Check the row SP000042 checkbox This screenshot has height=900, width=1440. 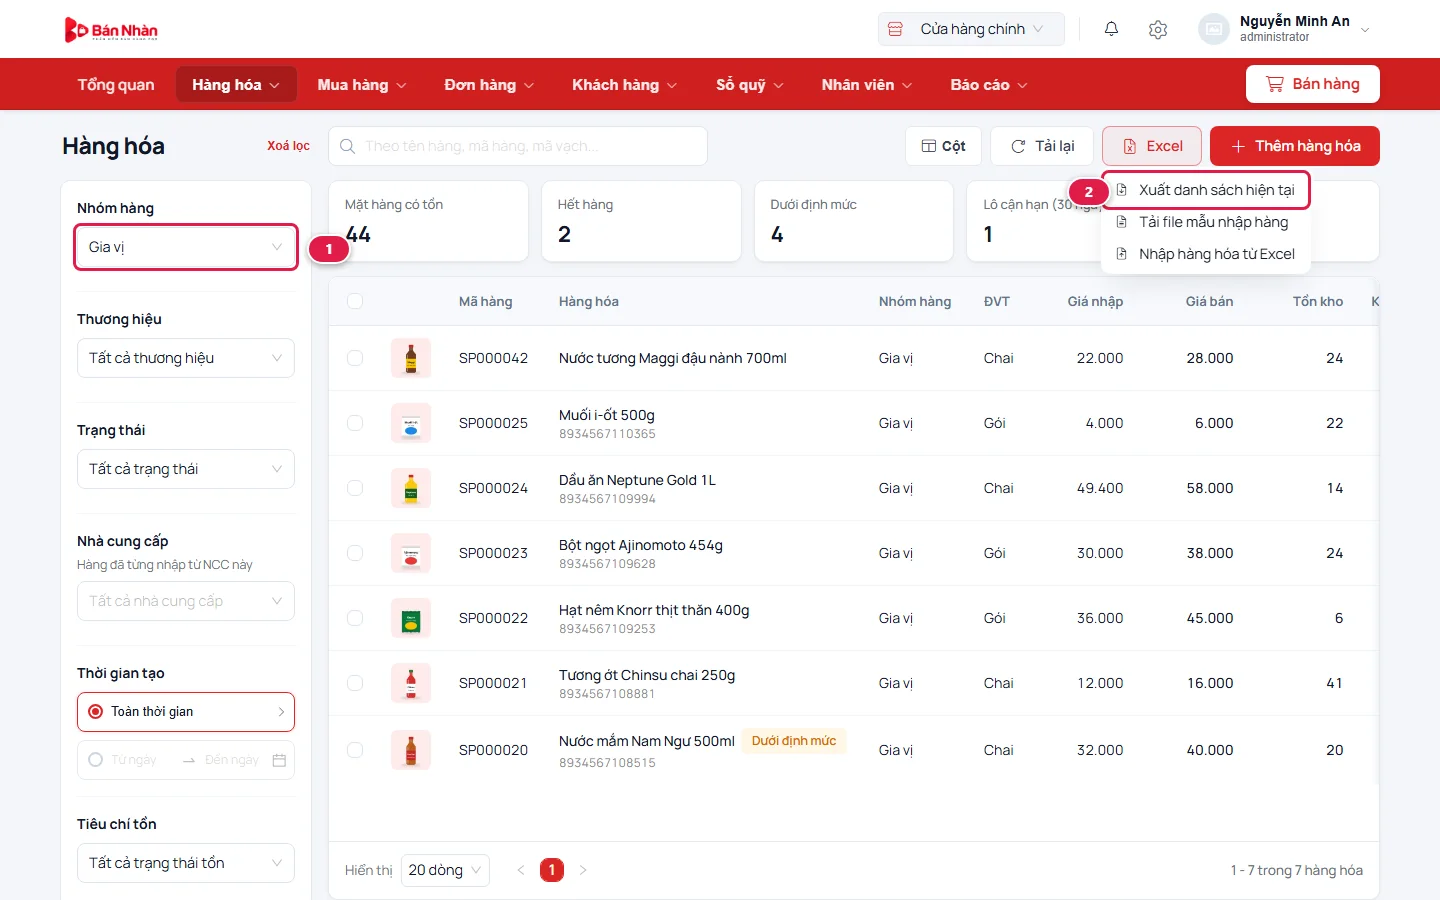(x=355, y=358)
